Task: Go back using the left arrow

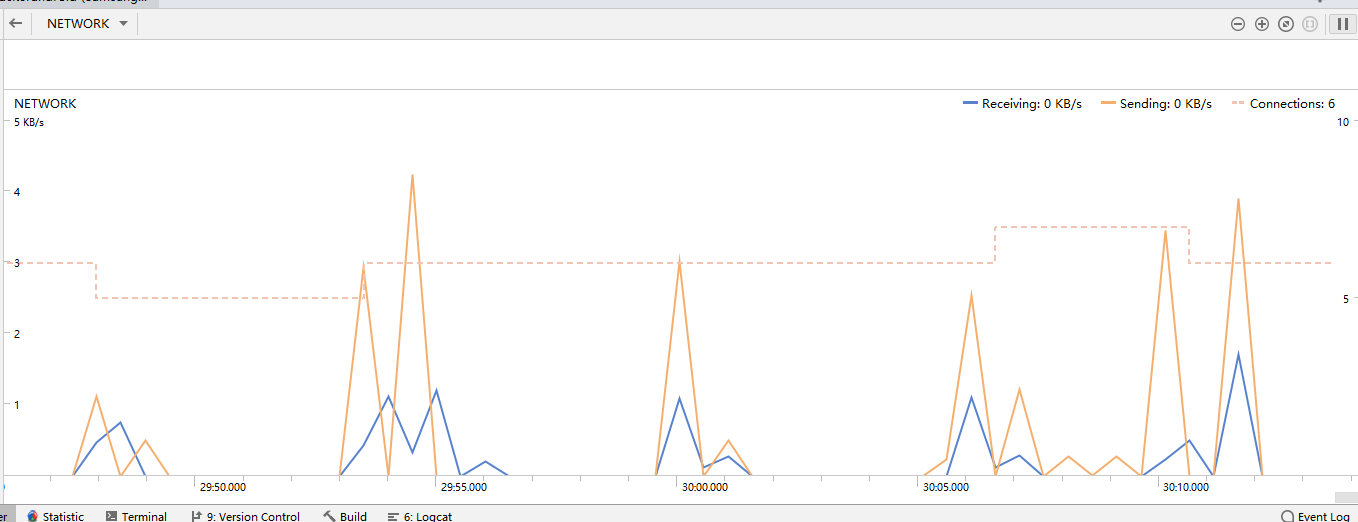Action: 16,23
